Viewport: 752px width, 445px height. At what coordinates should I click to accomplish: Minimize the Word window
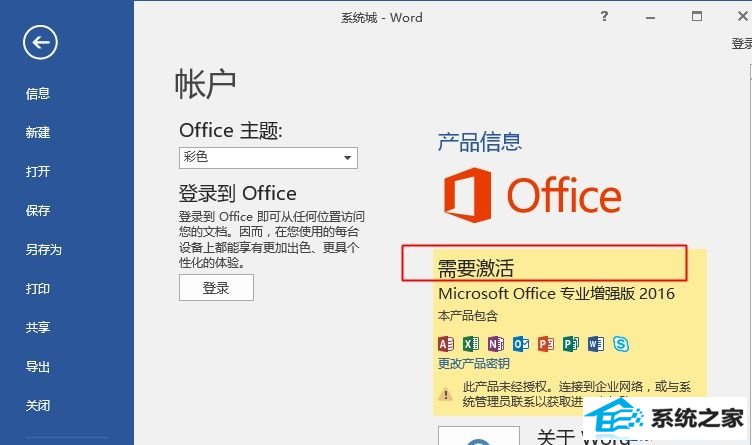pyautogui.click(x=650, y=17)
